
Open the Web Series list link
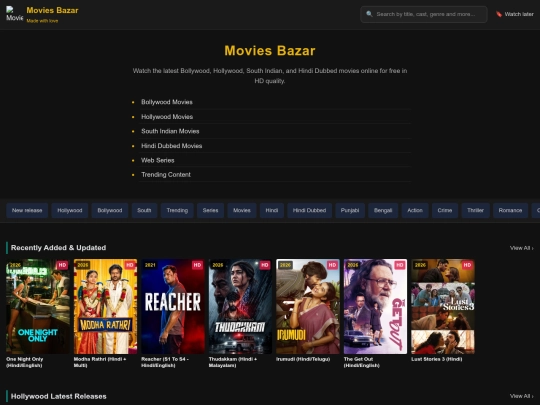pos(158,160)
